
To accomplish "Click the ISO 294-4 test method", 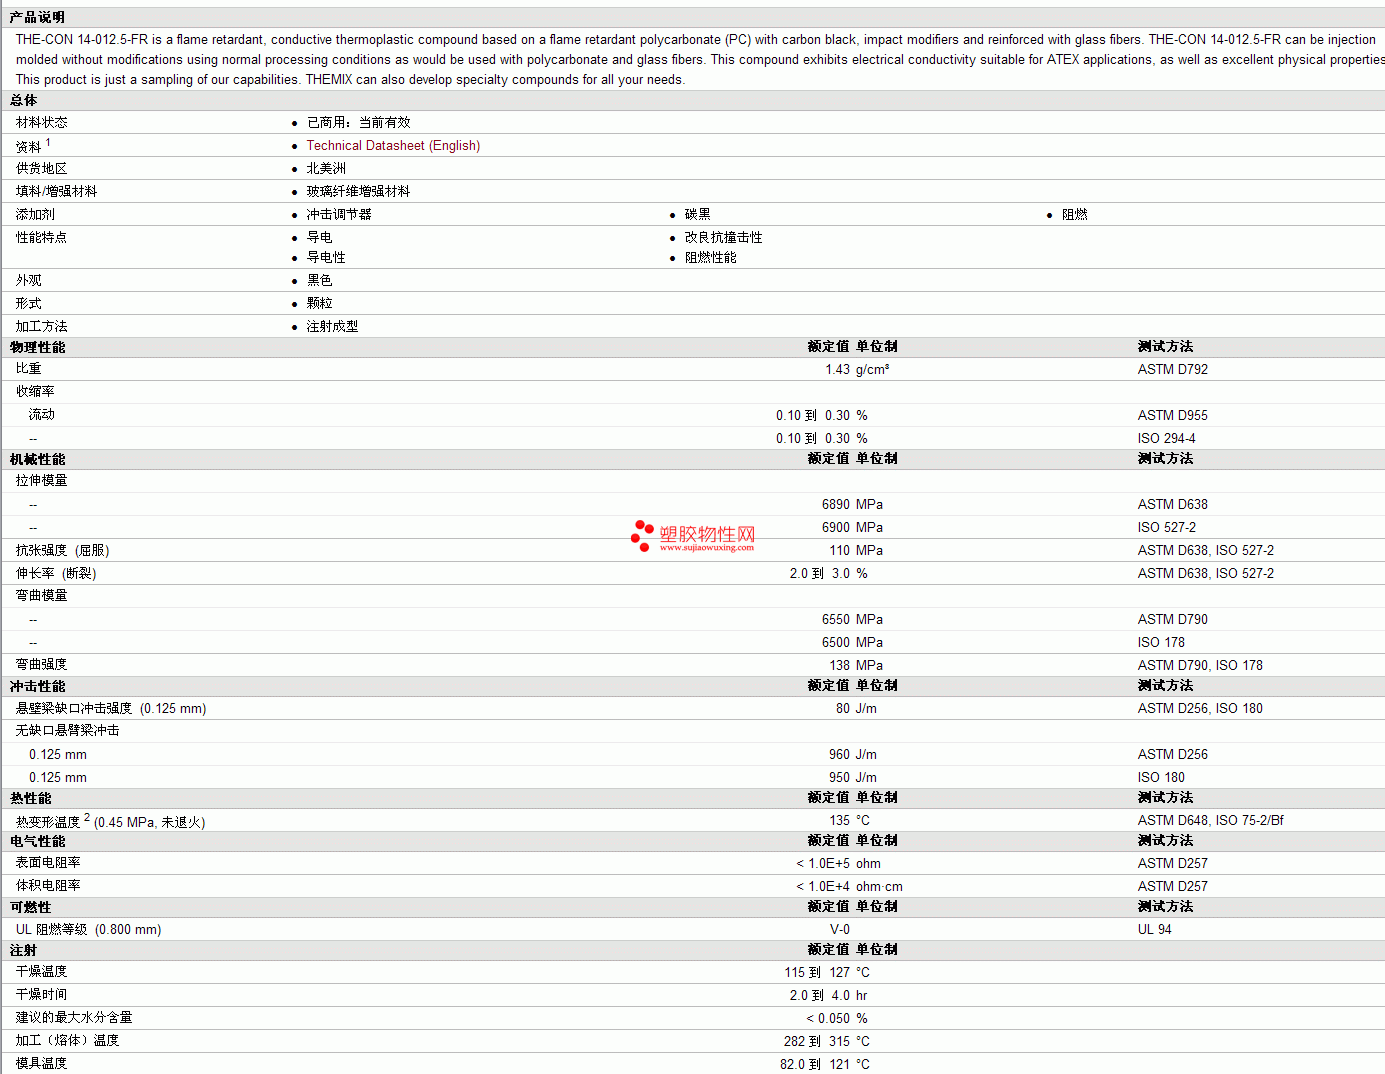I will click(x=1167, y=439).
